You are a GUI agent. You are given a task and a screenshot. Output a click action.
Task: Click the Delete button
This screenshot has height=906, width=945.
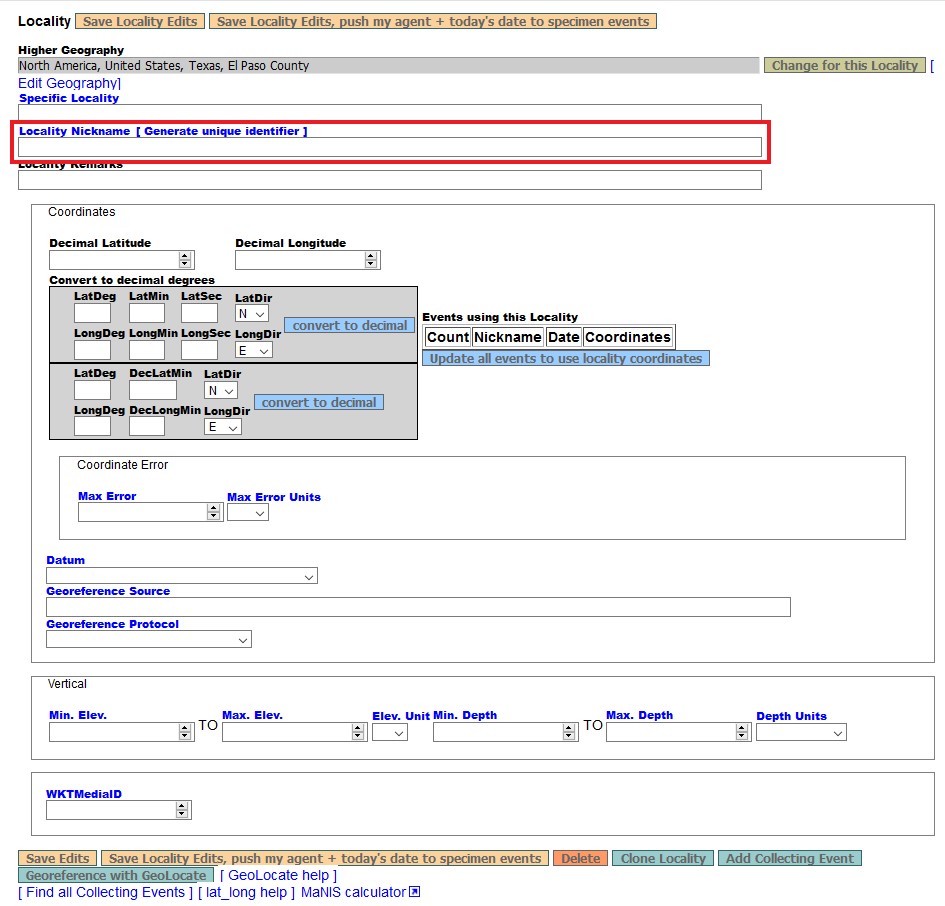pos(580,858)
